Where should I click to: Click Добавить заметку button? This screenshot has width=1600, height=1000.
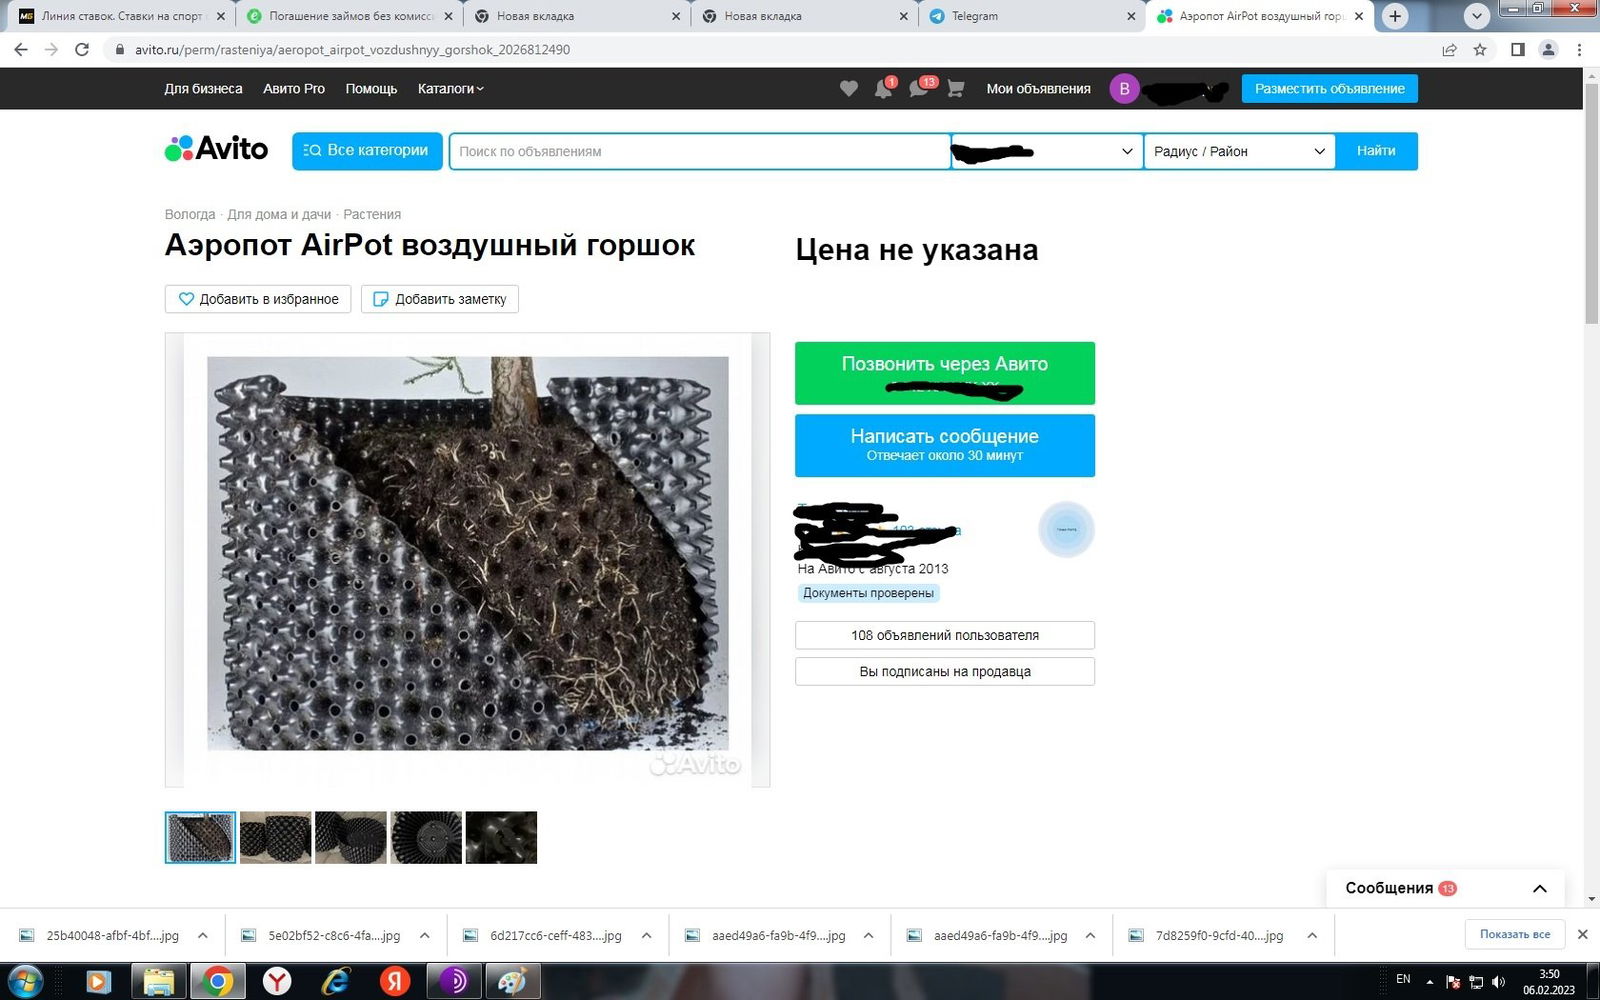pos(440,299)
